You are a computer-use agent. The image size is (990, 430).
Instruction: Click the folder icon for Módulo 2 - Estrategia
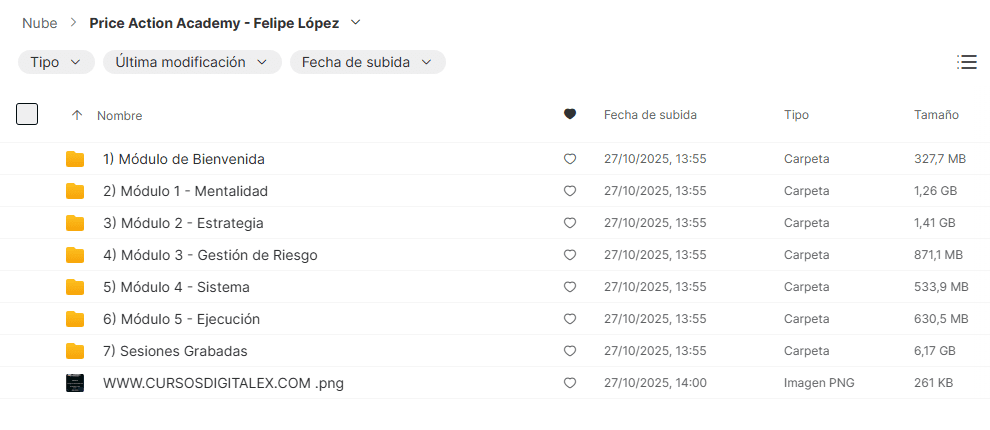coord(75,223)
